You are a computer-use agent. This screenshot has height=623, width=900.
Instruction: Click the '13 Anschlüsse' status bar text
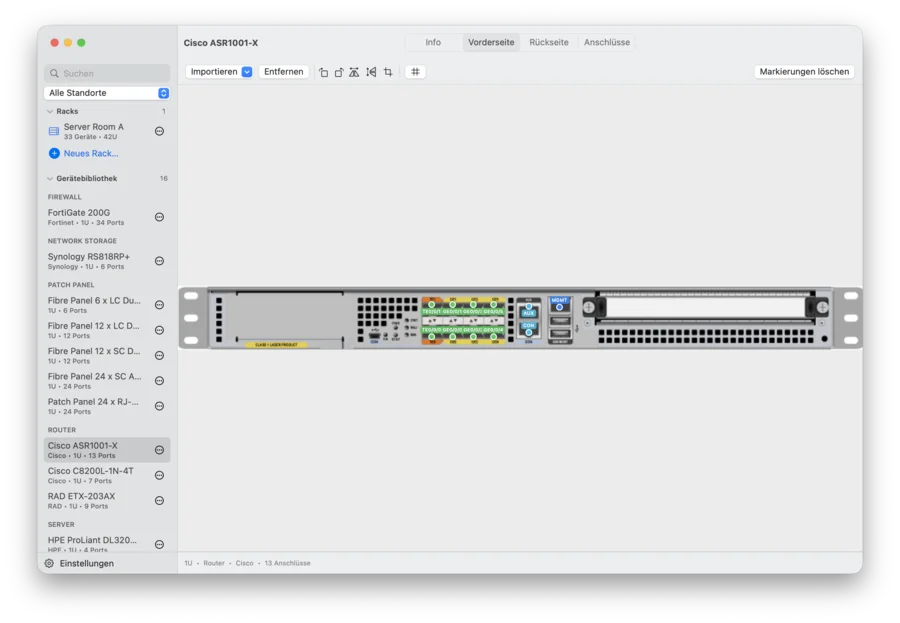click(287, 563)
